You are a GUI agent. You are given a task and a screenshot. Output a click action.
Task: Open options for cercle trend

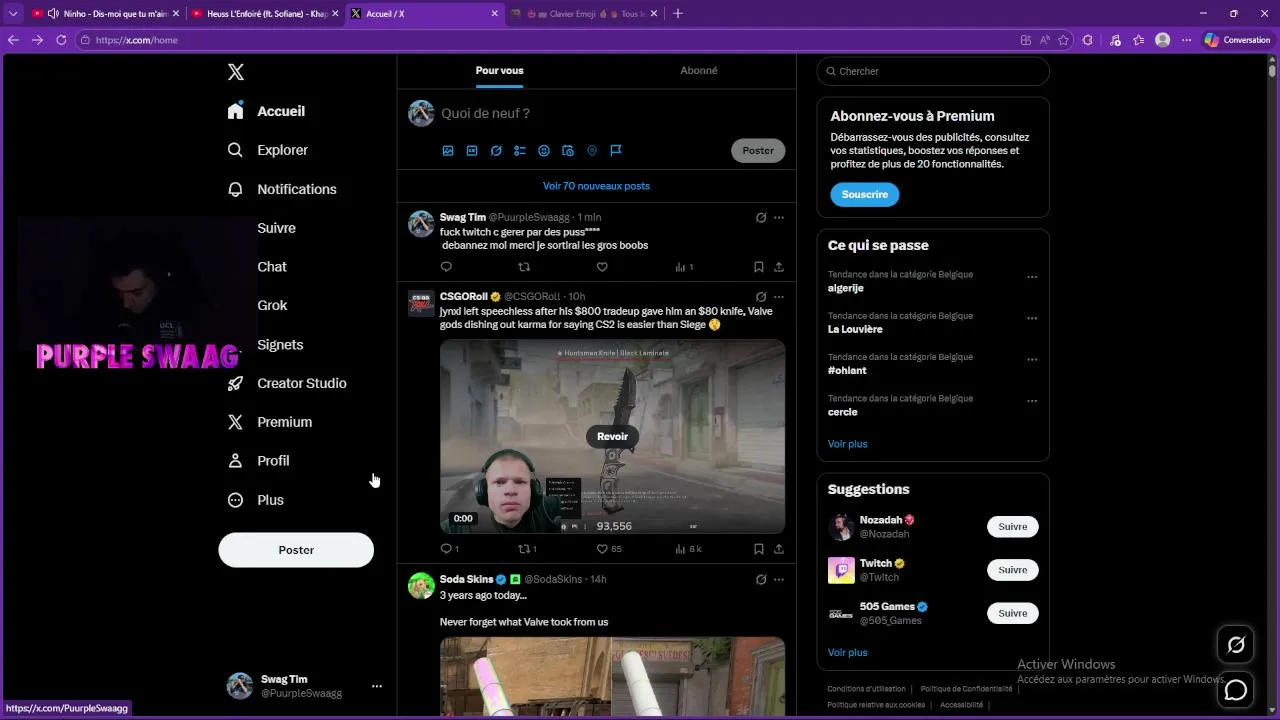pos(1032,401)
